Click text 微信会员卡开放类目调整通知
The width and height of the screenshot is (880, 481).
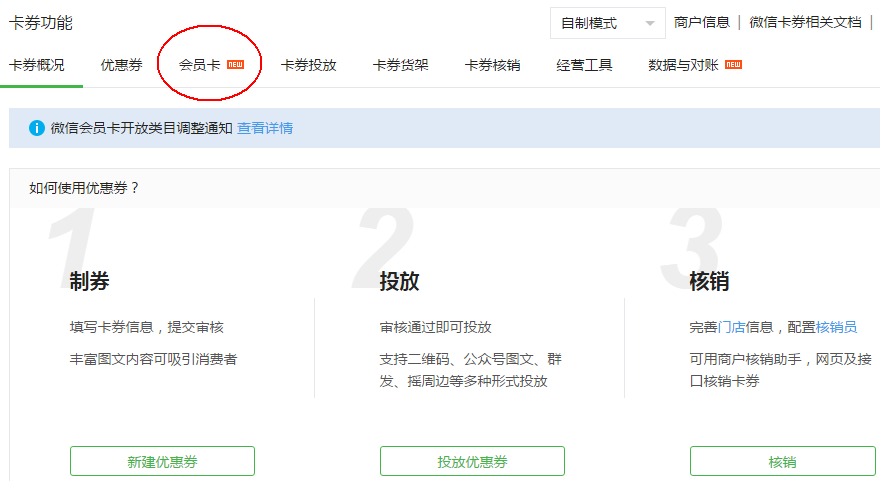point(141,128)
